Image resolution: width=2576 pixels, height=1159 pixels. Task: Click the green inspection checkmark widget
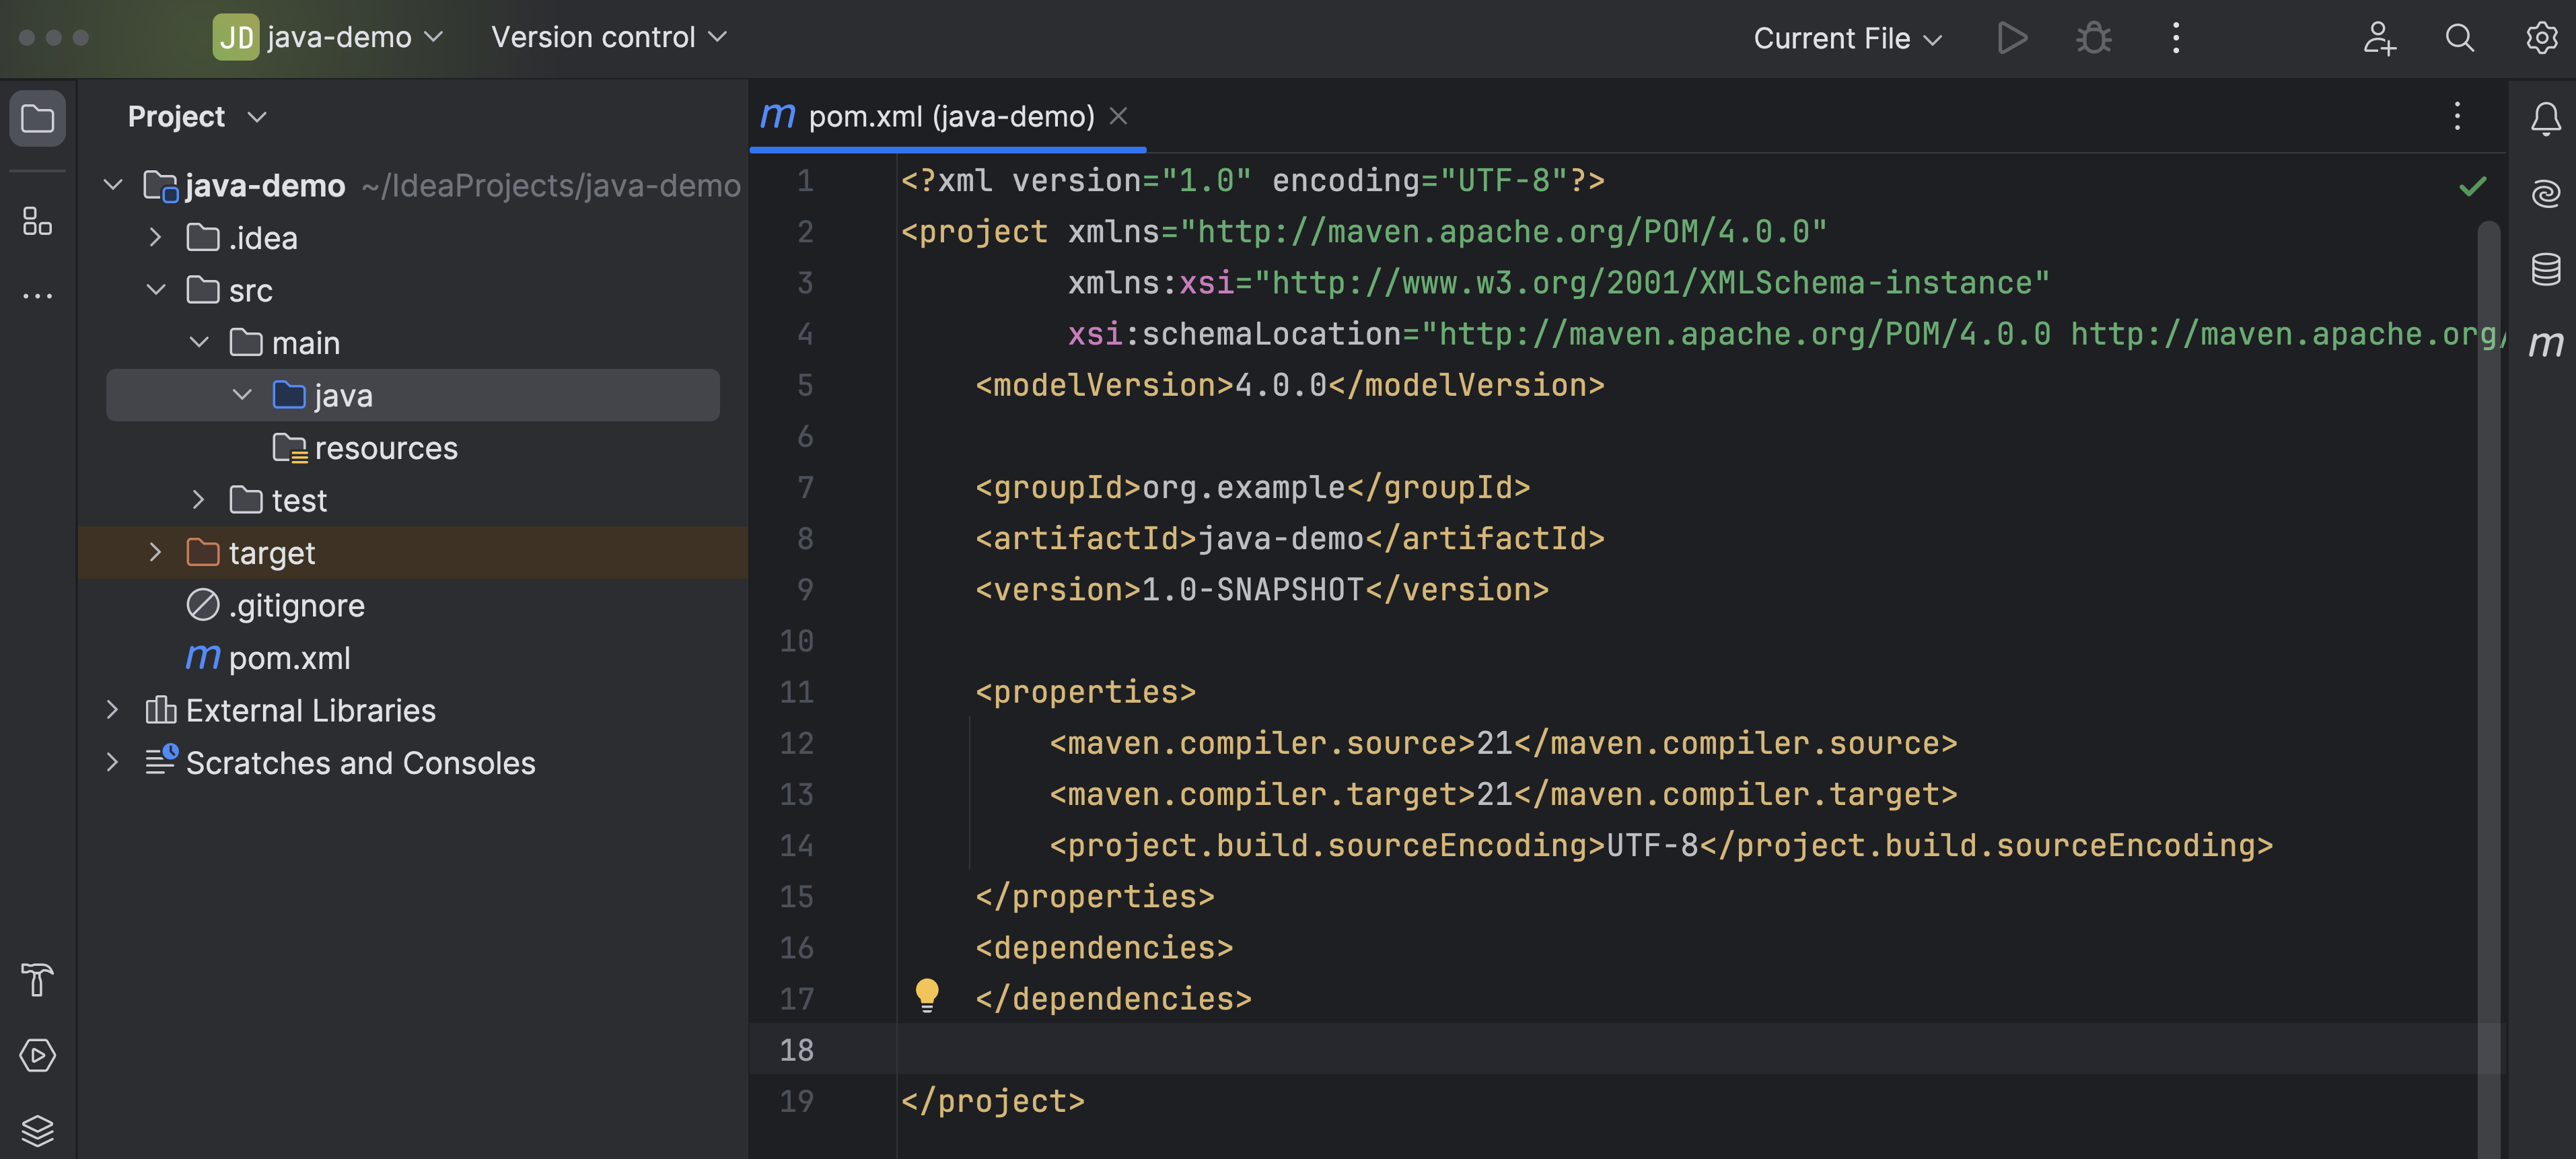point(2472,186)
